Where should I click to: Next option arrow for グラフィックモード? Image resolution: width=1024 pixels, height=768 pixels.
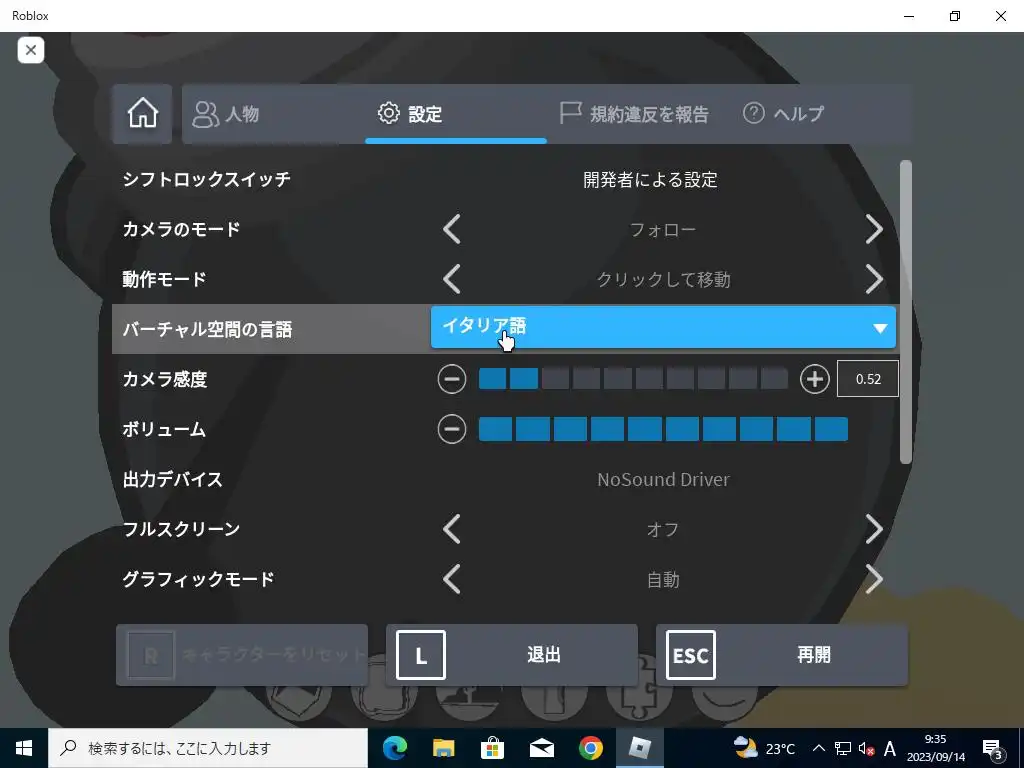coord(874,579)
